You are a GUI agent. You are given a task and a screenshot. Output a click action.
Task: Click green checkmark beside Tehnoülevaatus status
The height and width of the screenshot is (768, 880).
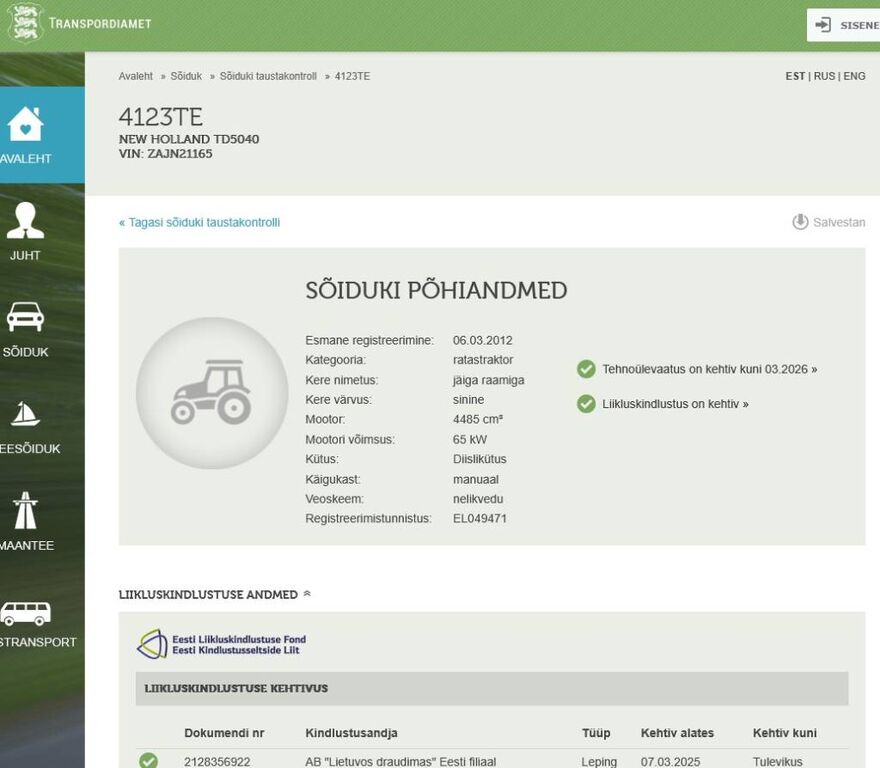point(586,369)
